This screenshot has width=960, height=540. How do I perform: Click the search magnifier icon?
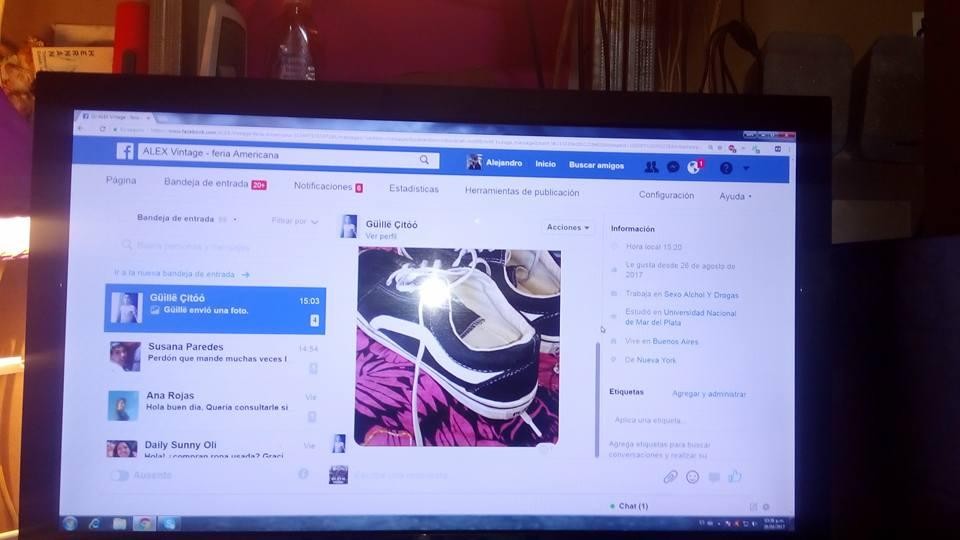(x=424, y=160)
